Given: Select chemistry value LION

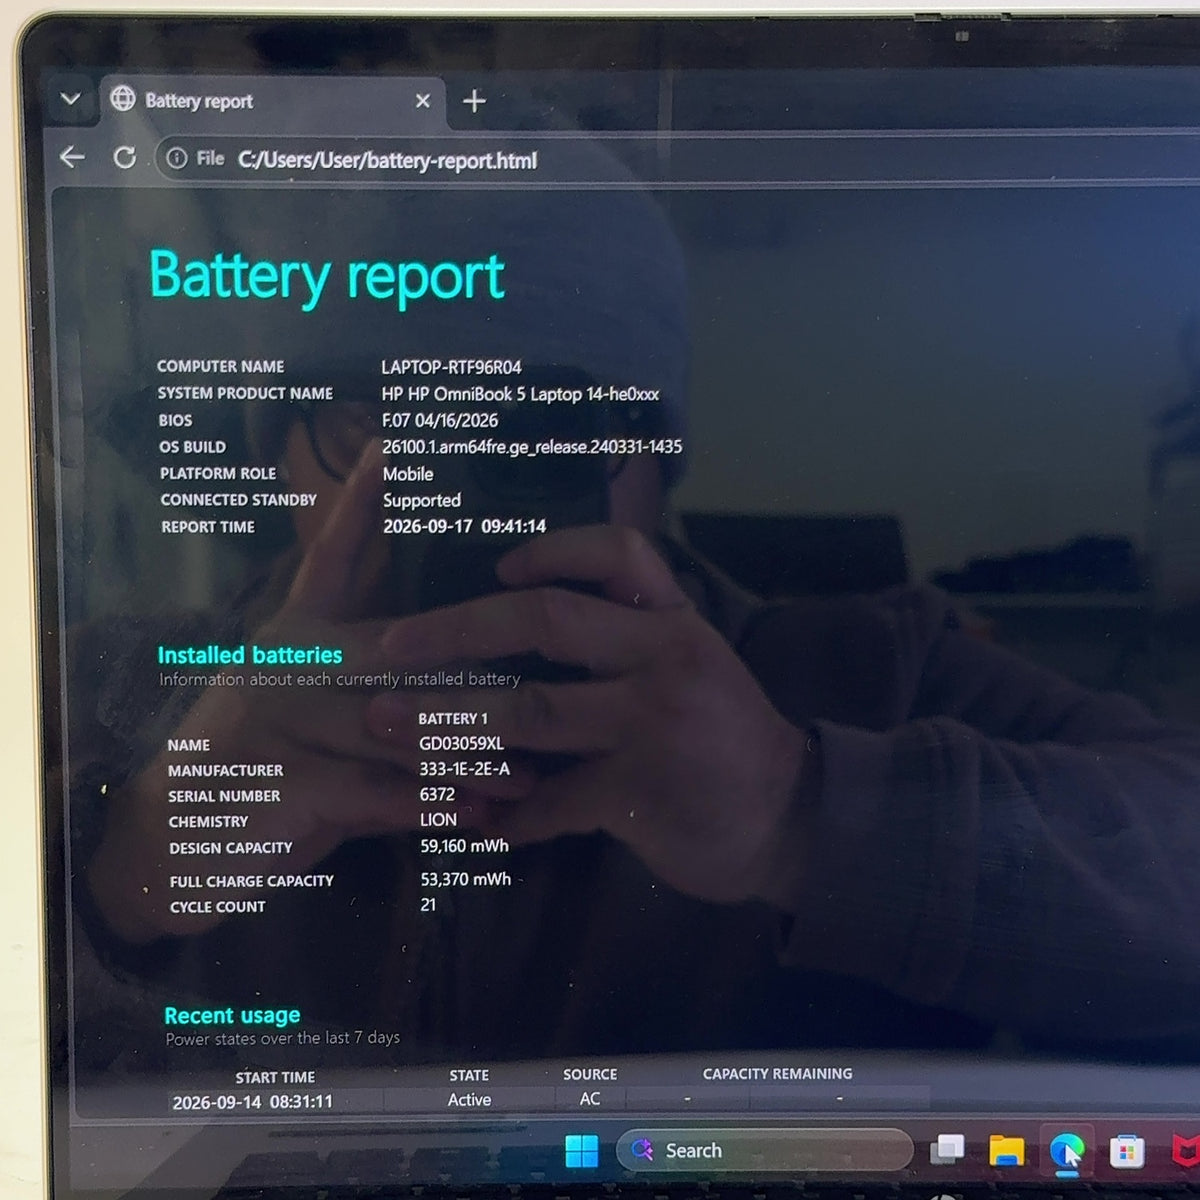Looking at the screenshot, I should (x=439, y=820).
